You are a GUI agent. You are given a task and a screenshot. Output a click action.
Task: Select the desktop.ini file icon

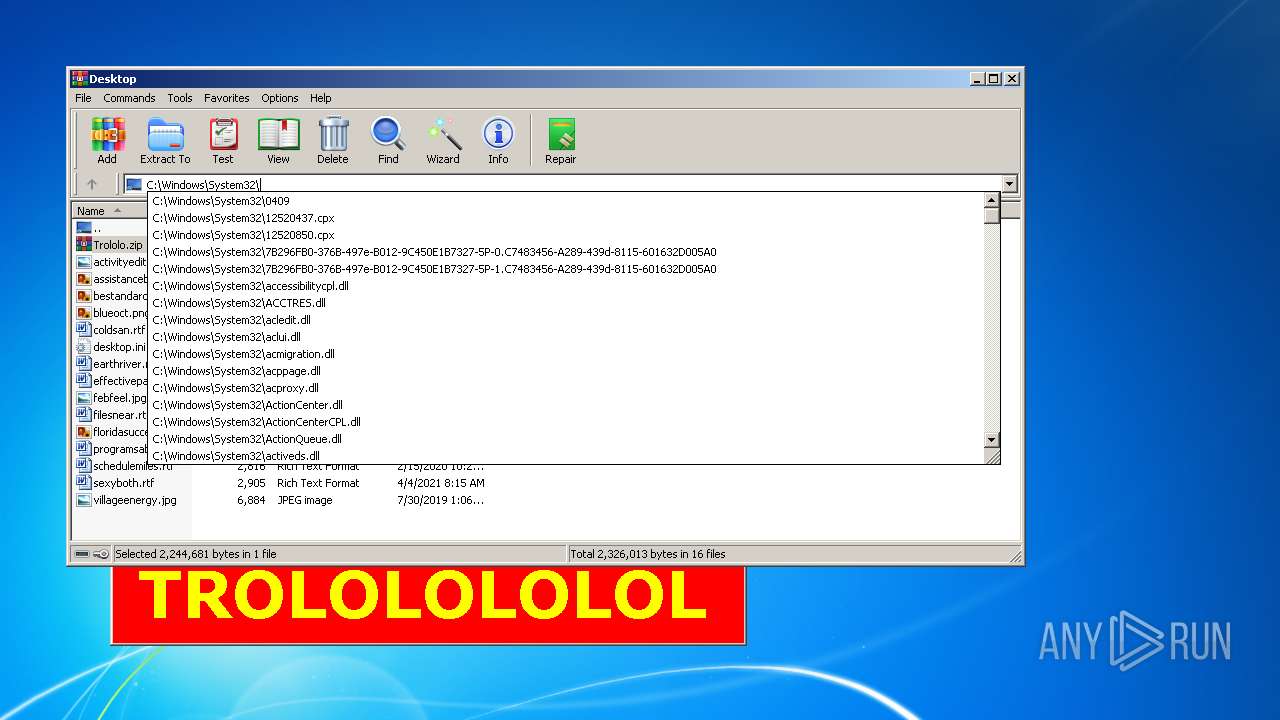pyautogui.click(x=84, y=347)
